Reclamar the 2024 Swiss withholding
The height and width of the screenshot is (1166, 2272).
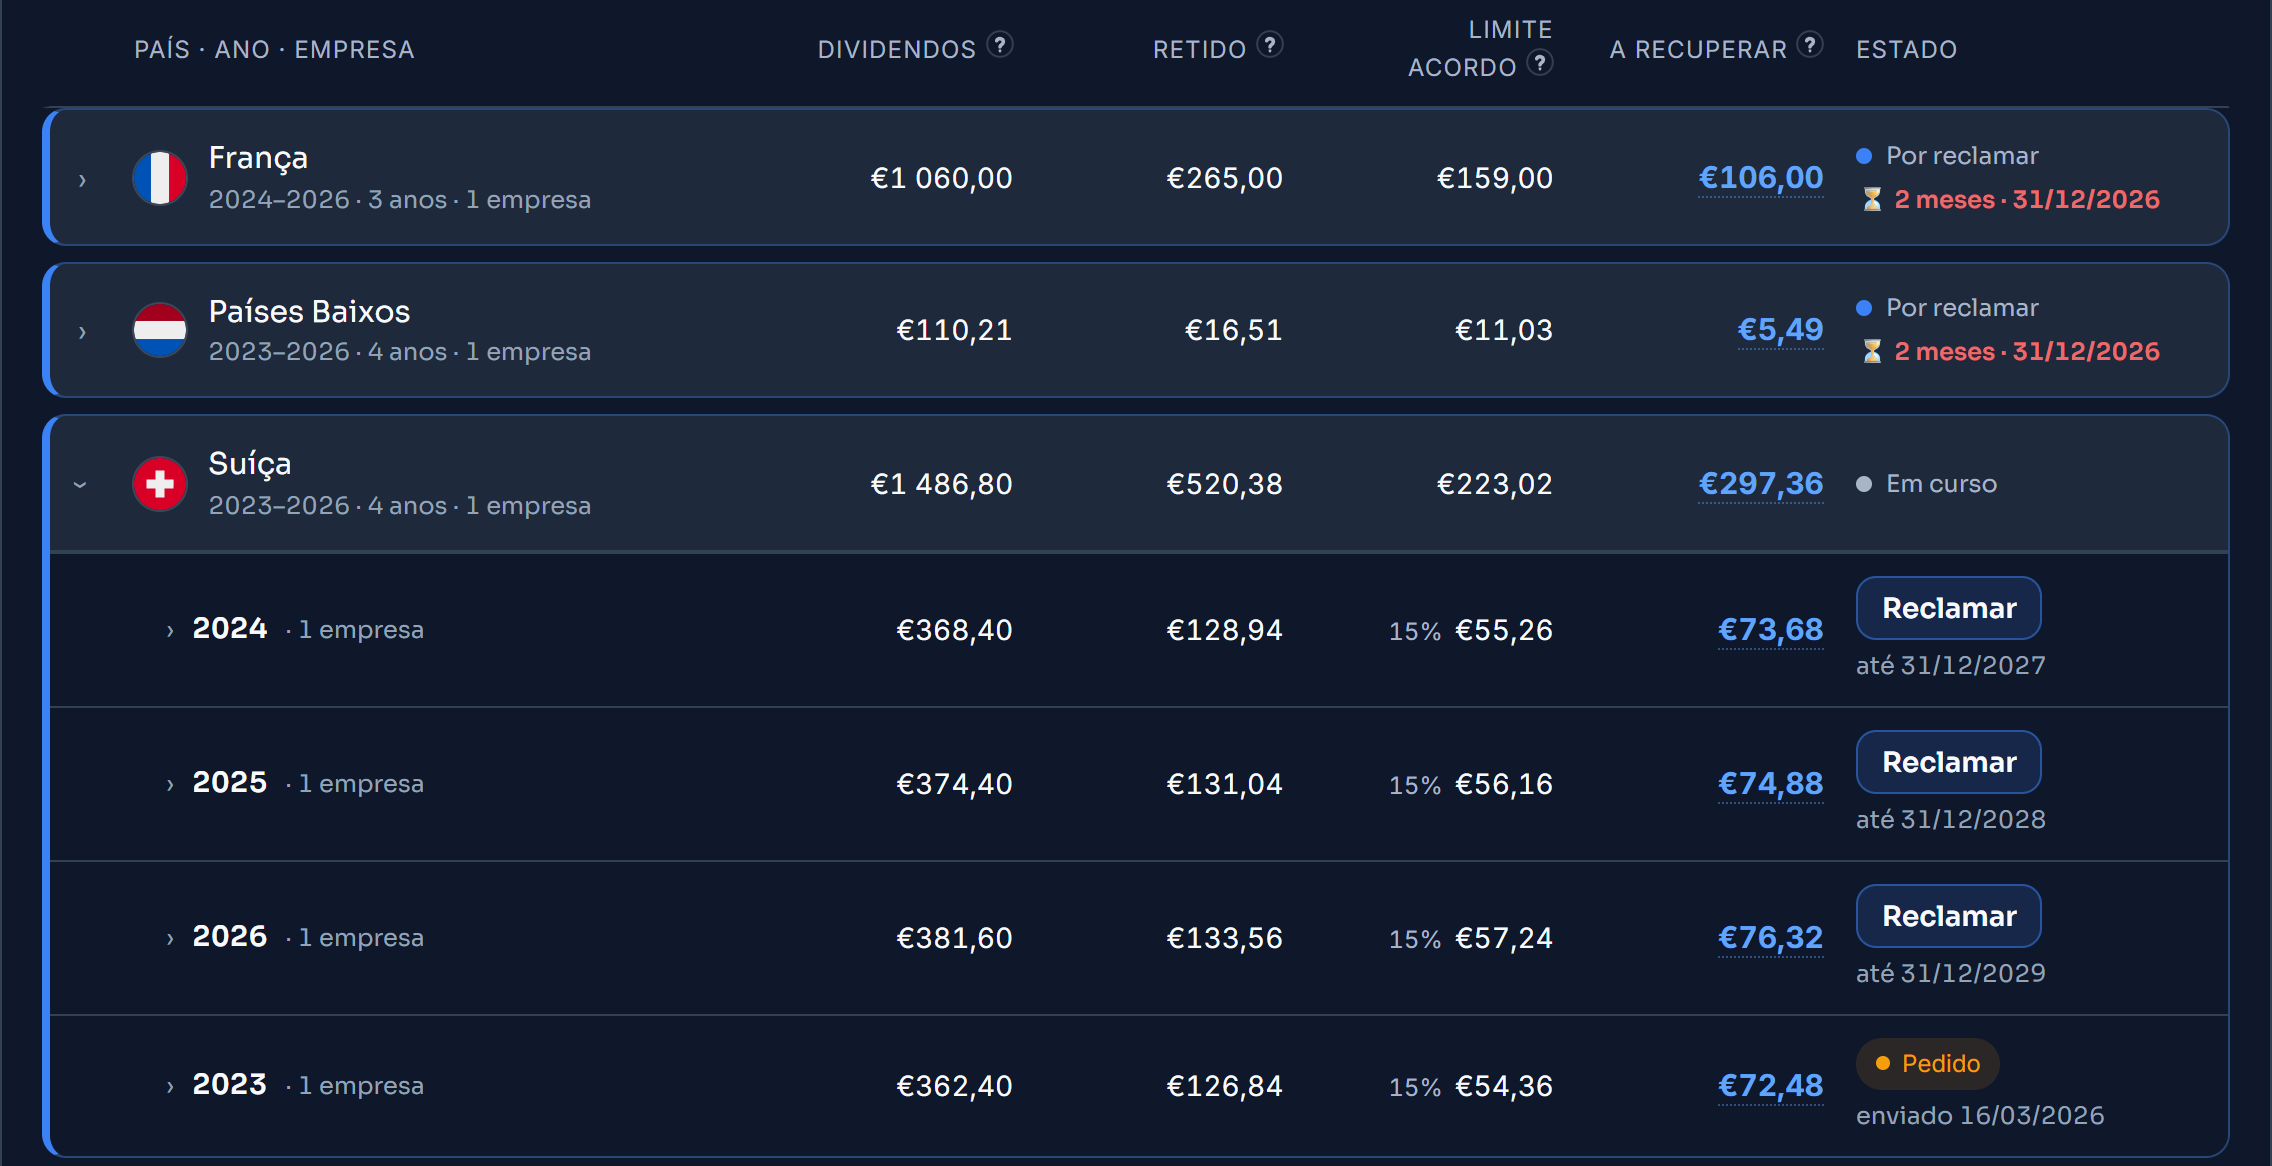pos(1948,608)
